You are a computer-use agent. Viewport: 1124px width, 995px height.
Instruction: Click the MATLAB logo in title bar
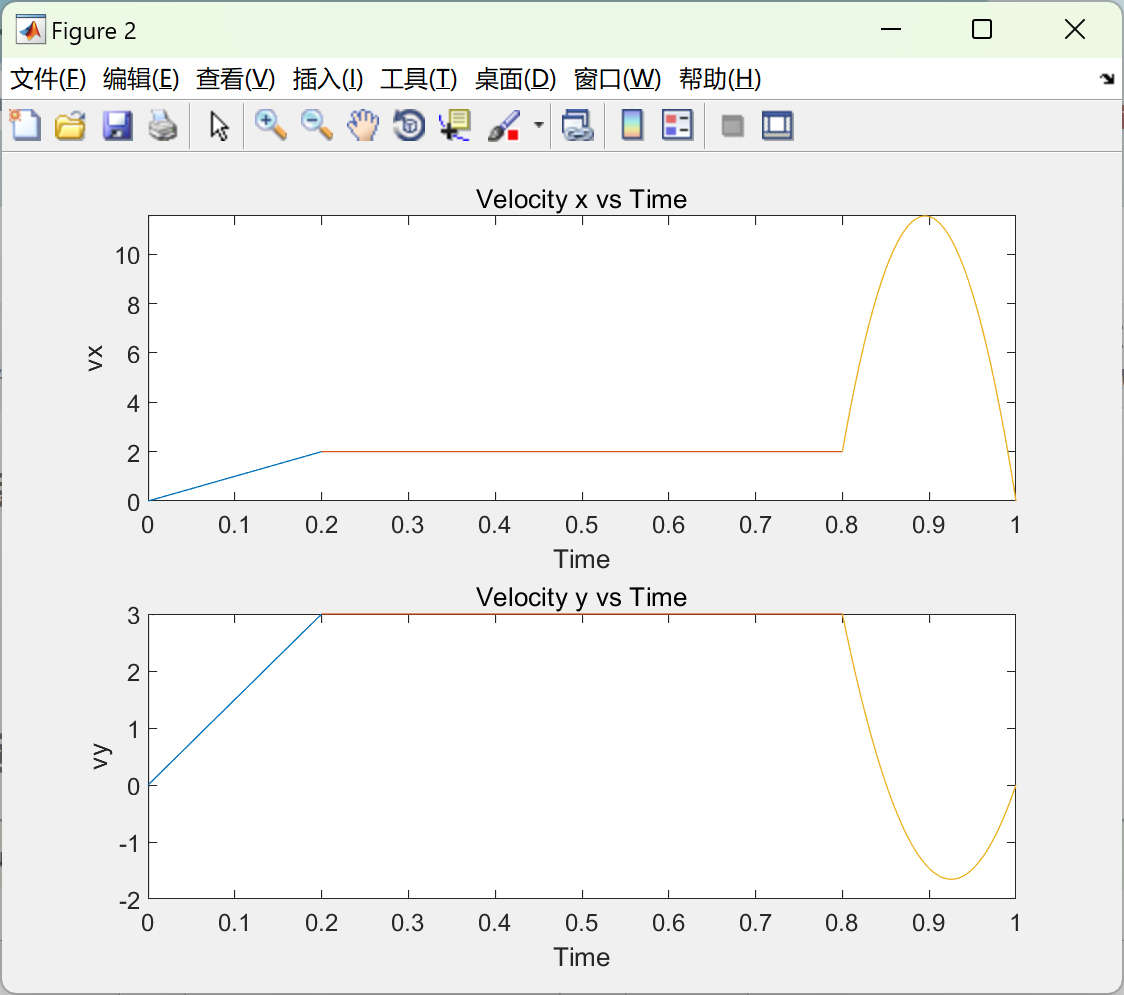pyautogui.click(x=31, y=29)
